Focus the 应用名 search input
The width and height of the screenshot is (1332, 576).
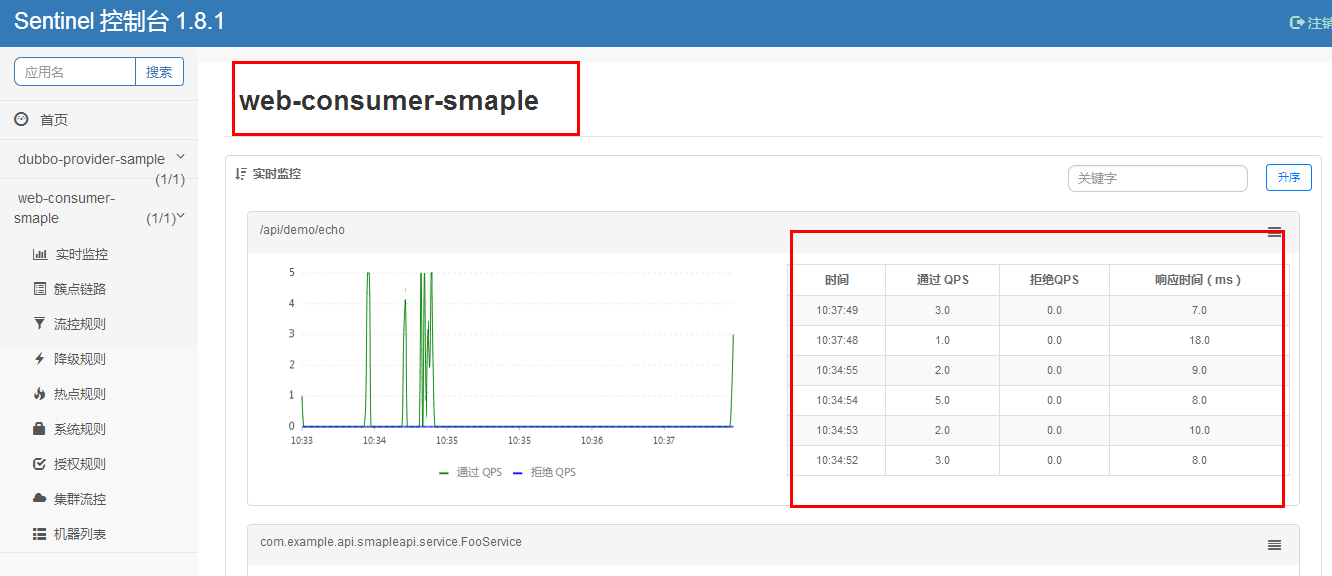click(75, 72)
